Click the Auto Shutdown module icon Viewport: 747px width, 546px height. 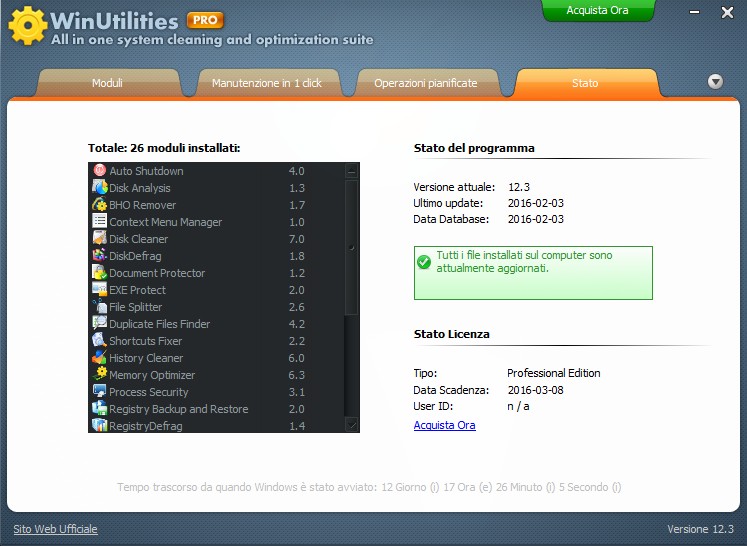click(100, 170)
